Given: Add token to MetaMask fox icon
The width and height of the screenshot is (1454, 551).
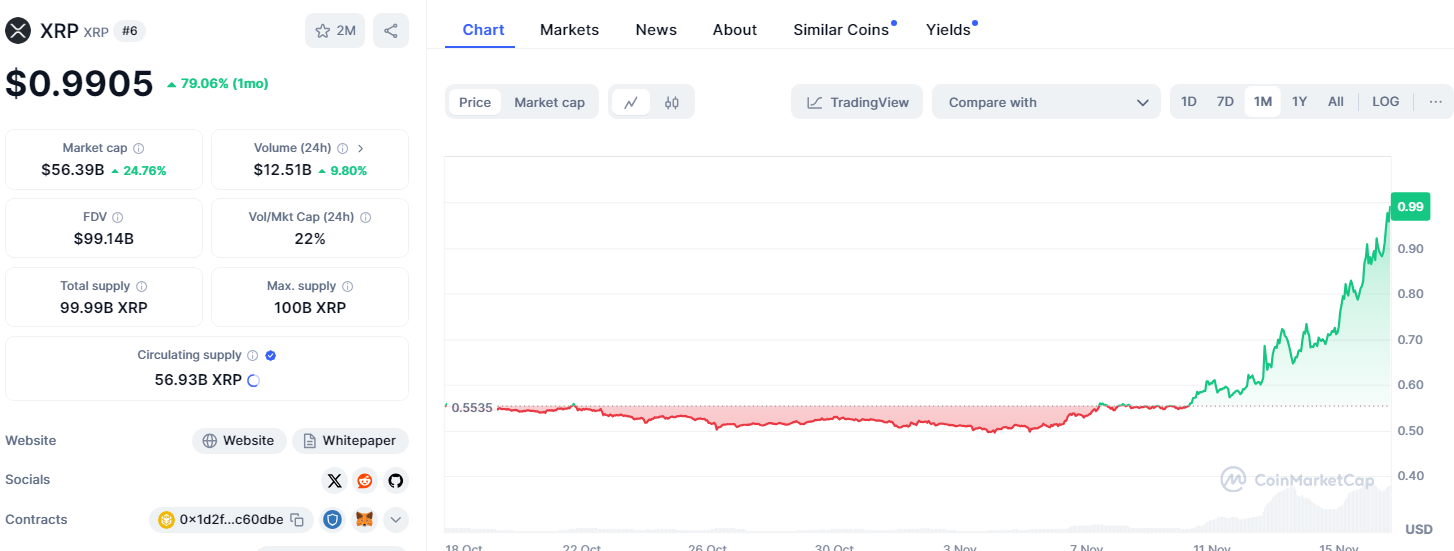Looking at the screenshot, I should pos(365,520).
